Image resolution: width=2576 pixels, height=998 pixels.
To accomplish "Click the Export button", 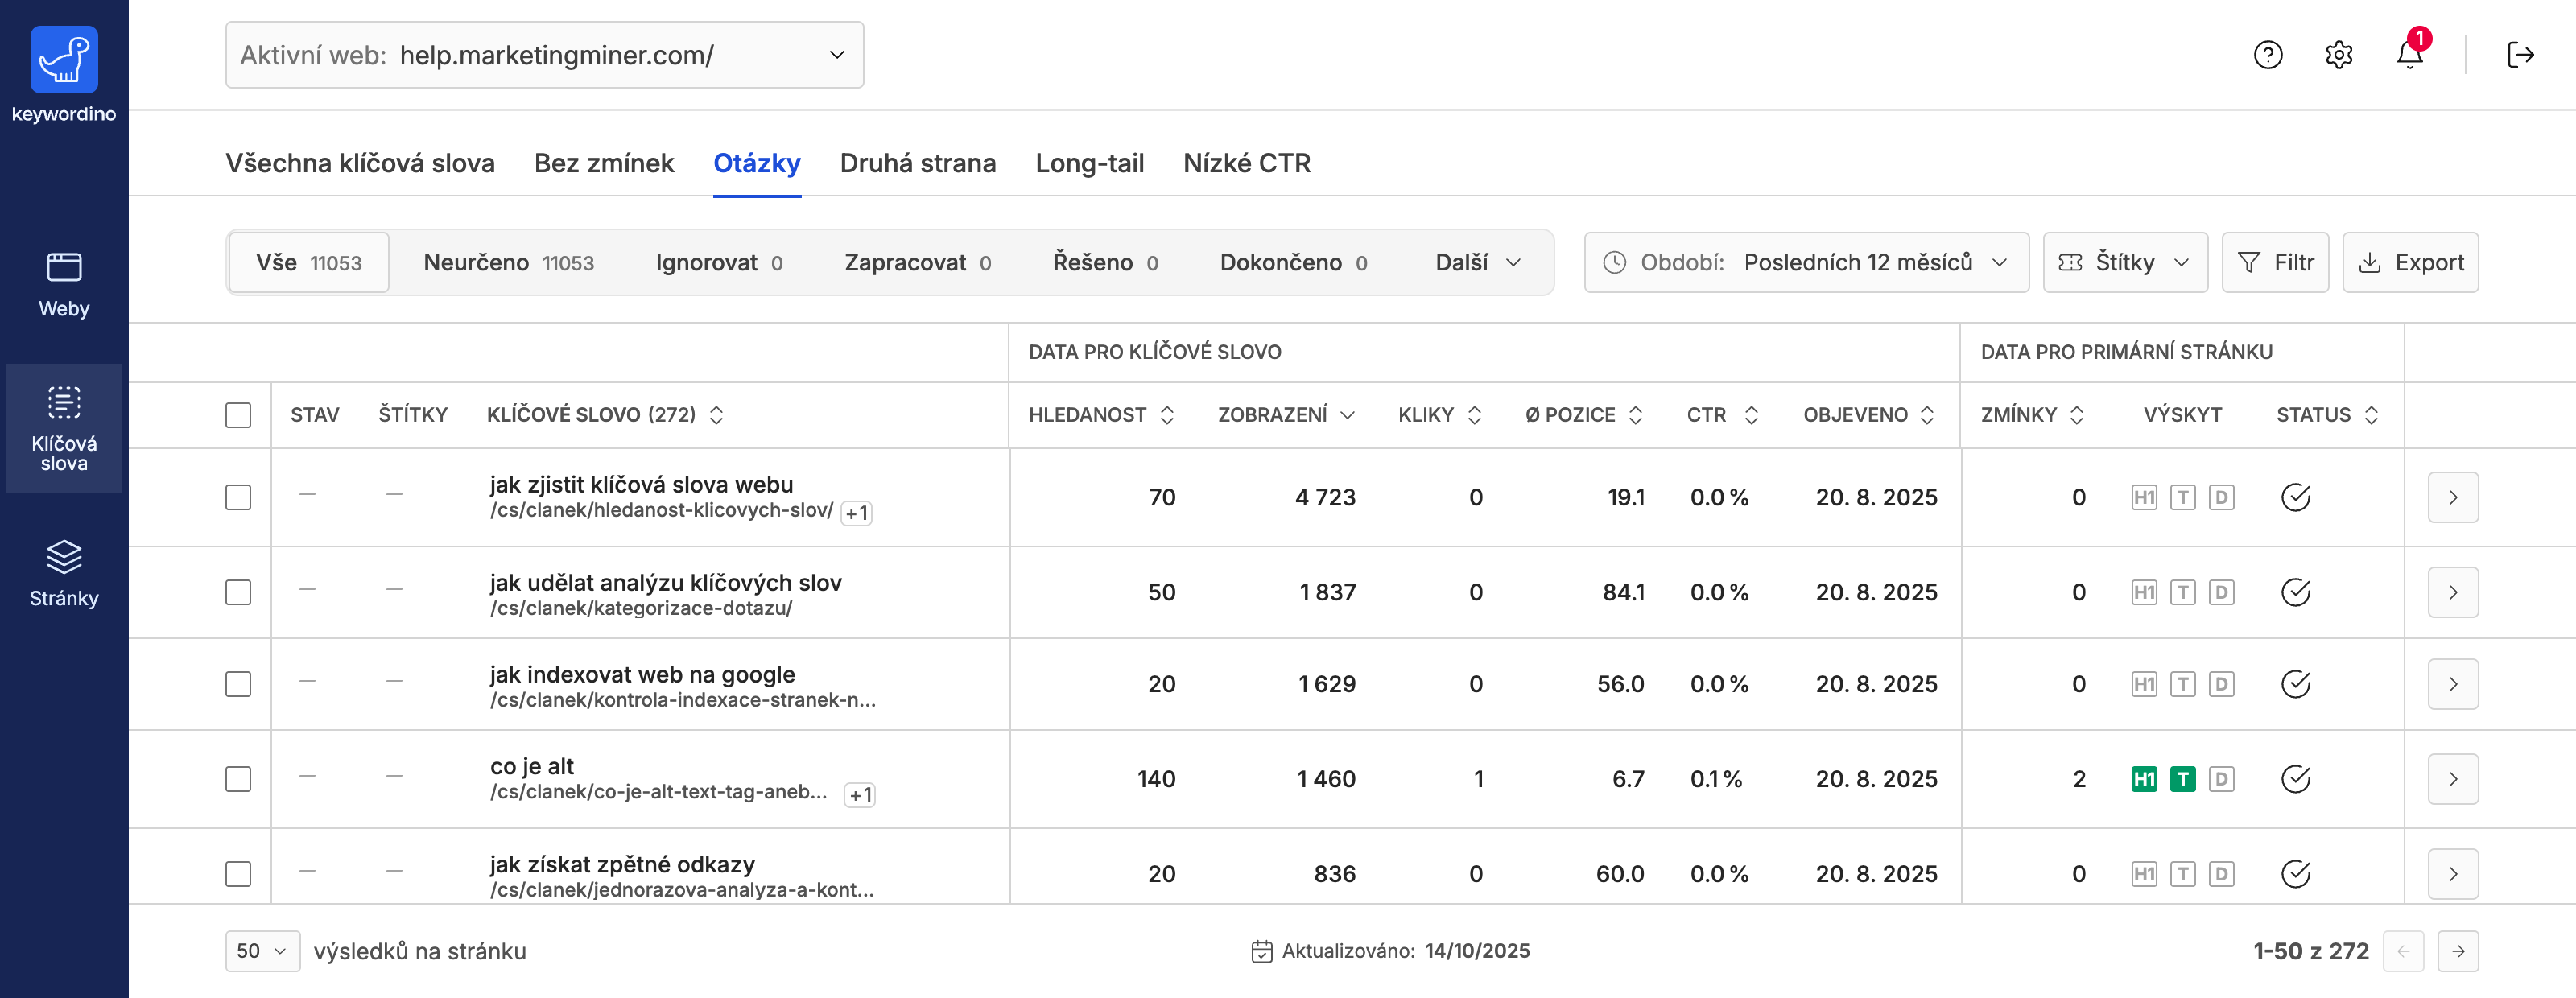I will point(2410,262).
